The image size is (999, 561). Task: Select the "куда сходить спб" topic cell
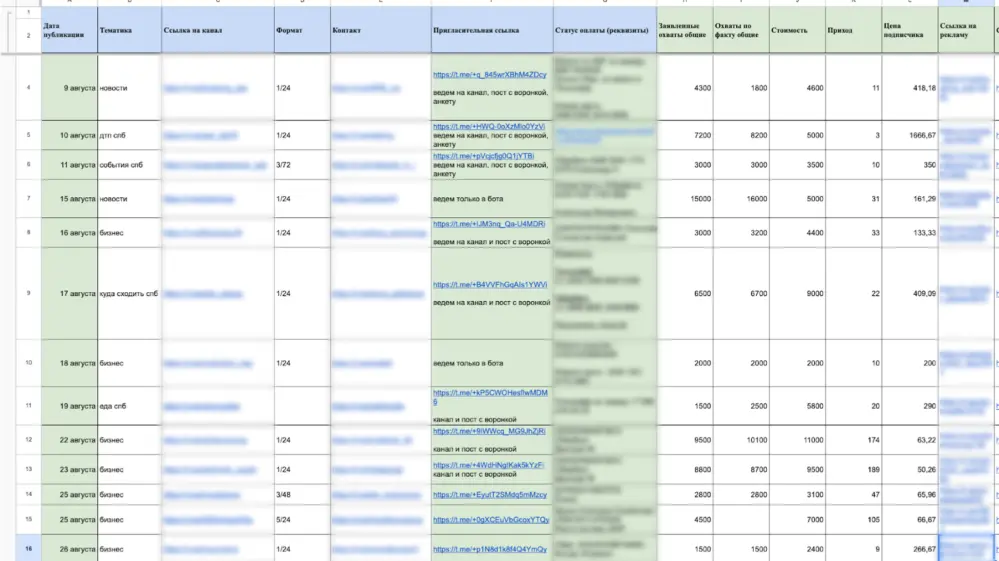(129, 294)
